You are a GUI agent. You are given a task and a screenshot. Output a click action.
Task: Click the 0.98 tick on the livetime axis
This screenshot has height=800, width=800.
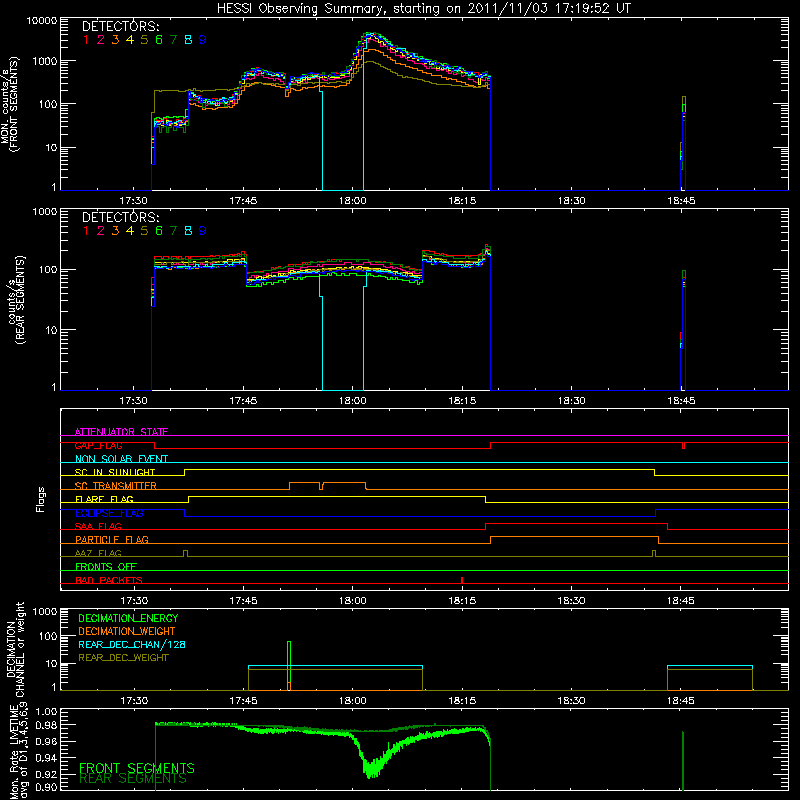point(46,726)
